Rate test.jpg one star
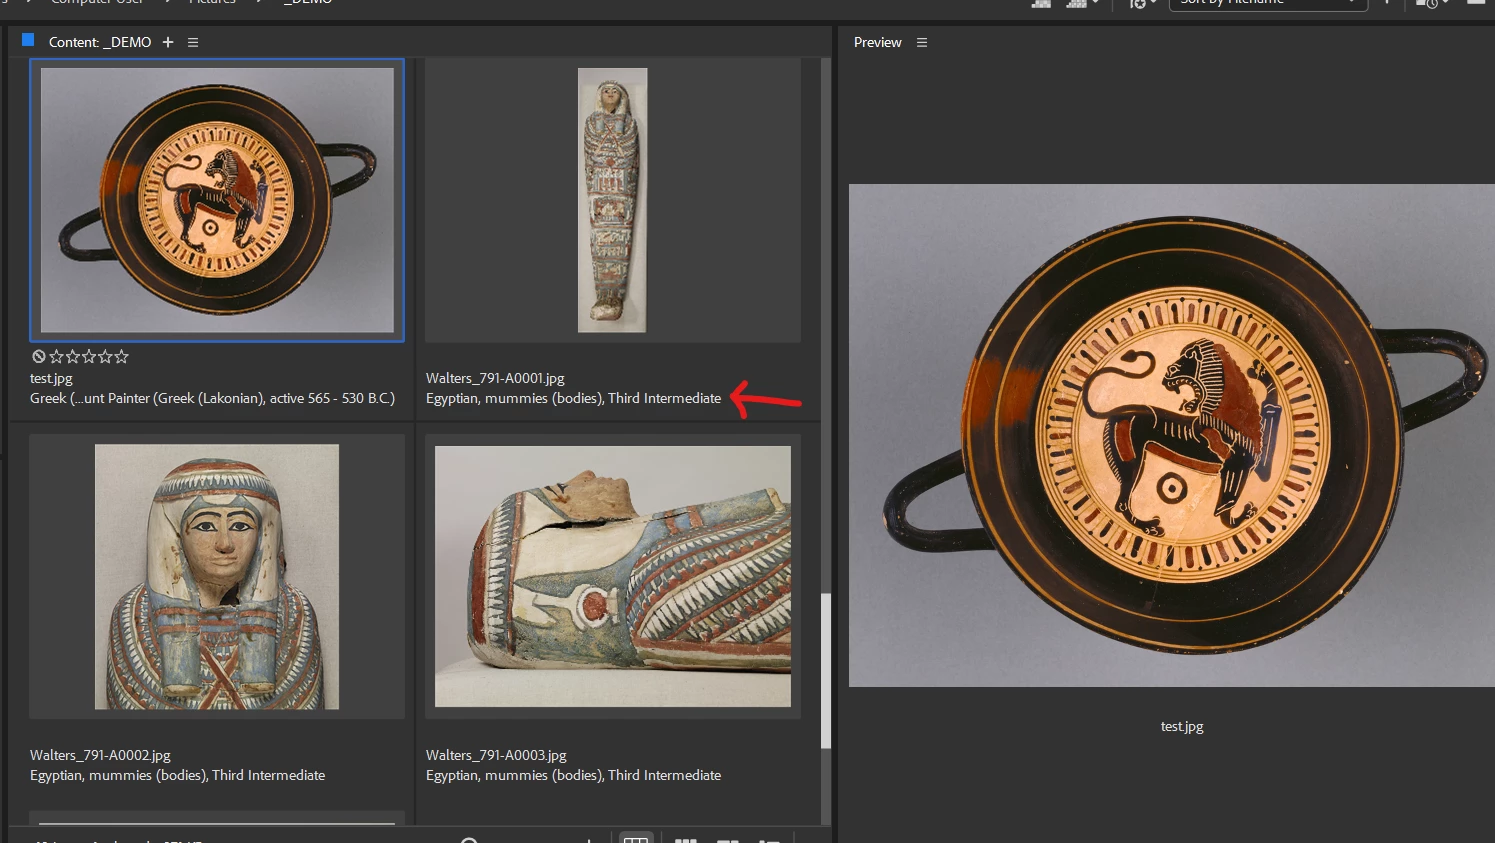Viewport: 1495px width, 843px height. coord(56,356)
